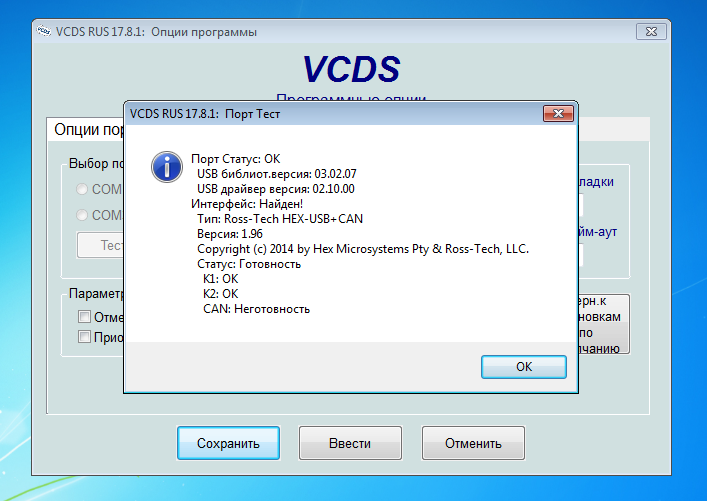The width and height of the screenshot is (707, 501).
Task: Close the Порт Тест dialog with red X
Action: [558, 114]
